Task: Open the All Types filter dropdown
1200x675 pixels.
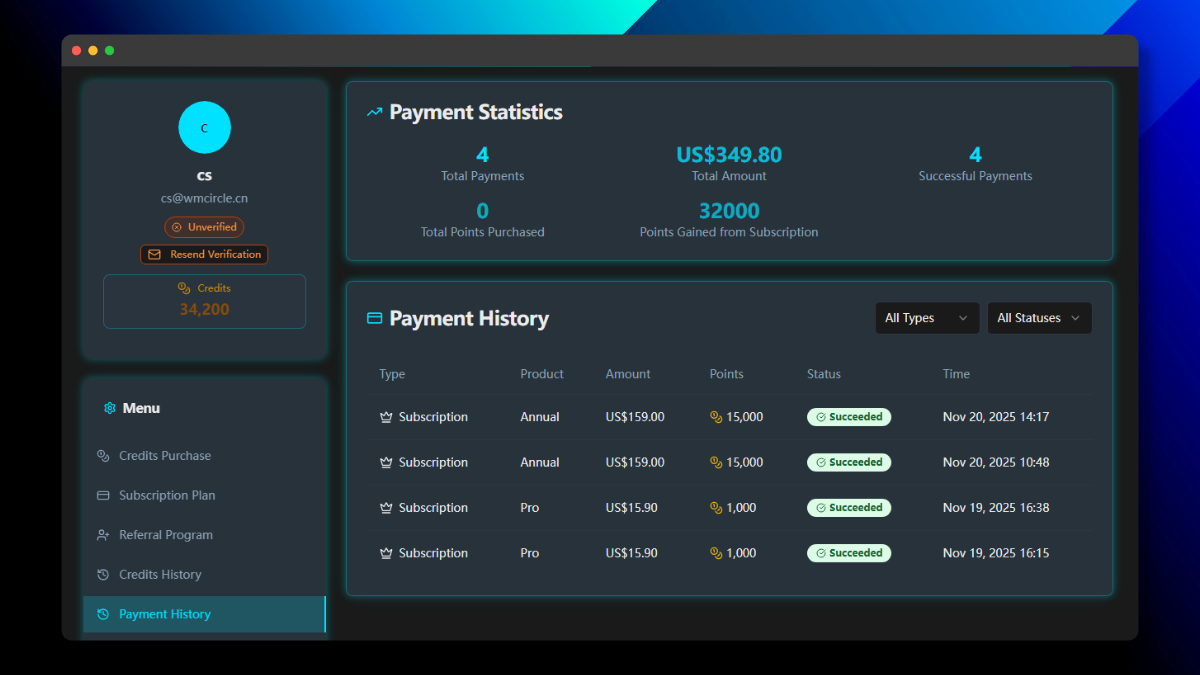Action: point(926,317)
